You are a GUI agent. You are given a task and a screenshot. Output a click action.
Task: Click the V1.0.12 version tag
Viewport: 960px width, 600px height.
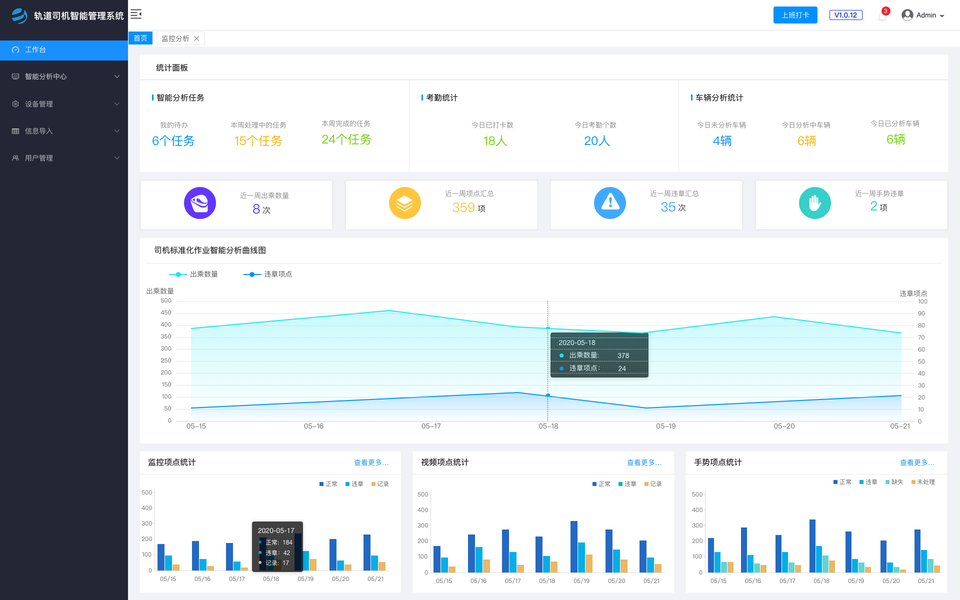click(x=846, y=15)
